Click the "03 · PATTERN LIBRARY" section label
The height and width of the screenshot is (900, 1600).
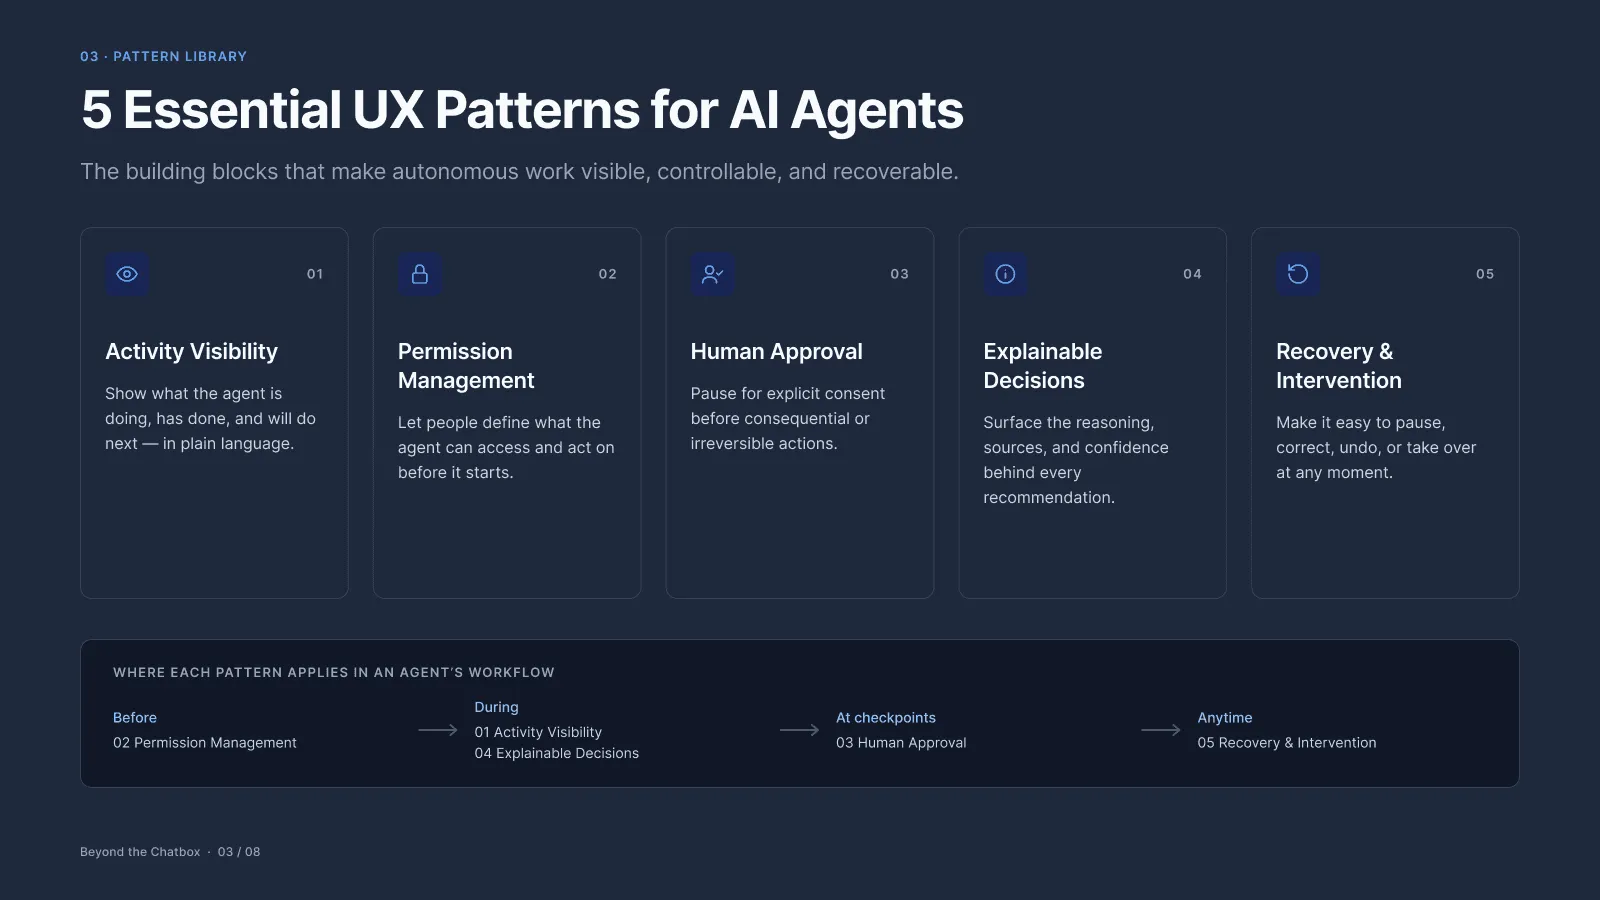[163, 57]
